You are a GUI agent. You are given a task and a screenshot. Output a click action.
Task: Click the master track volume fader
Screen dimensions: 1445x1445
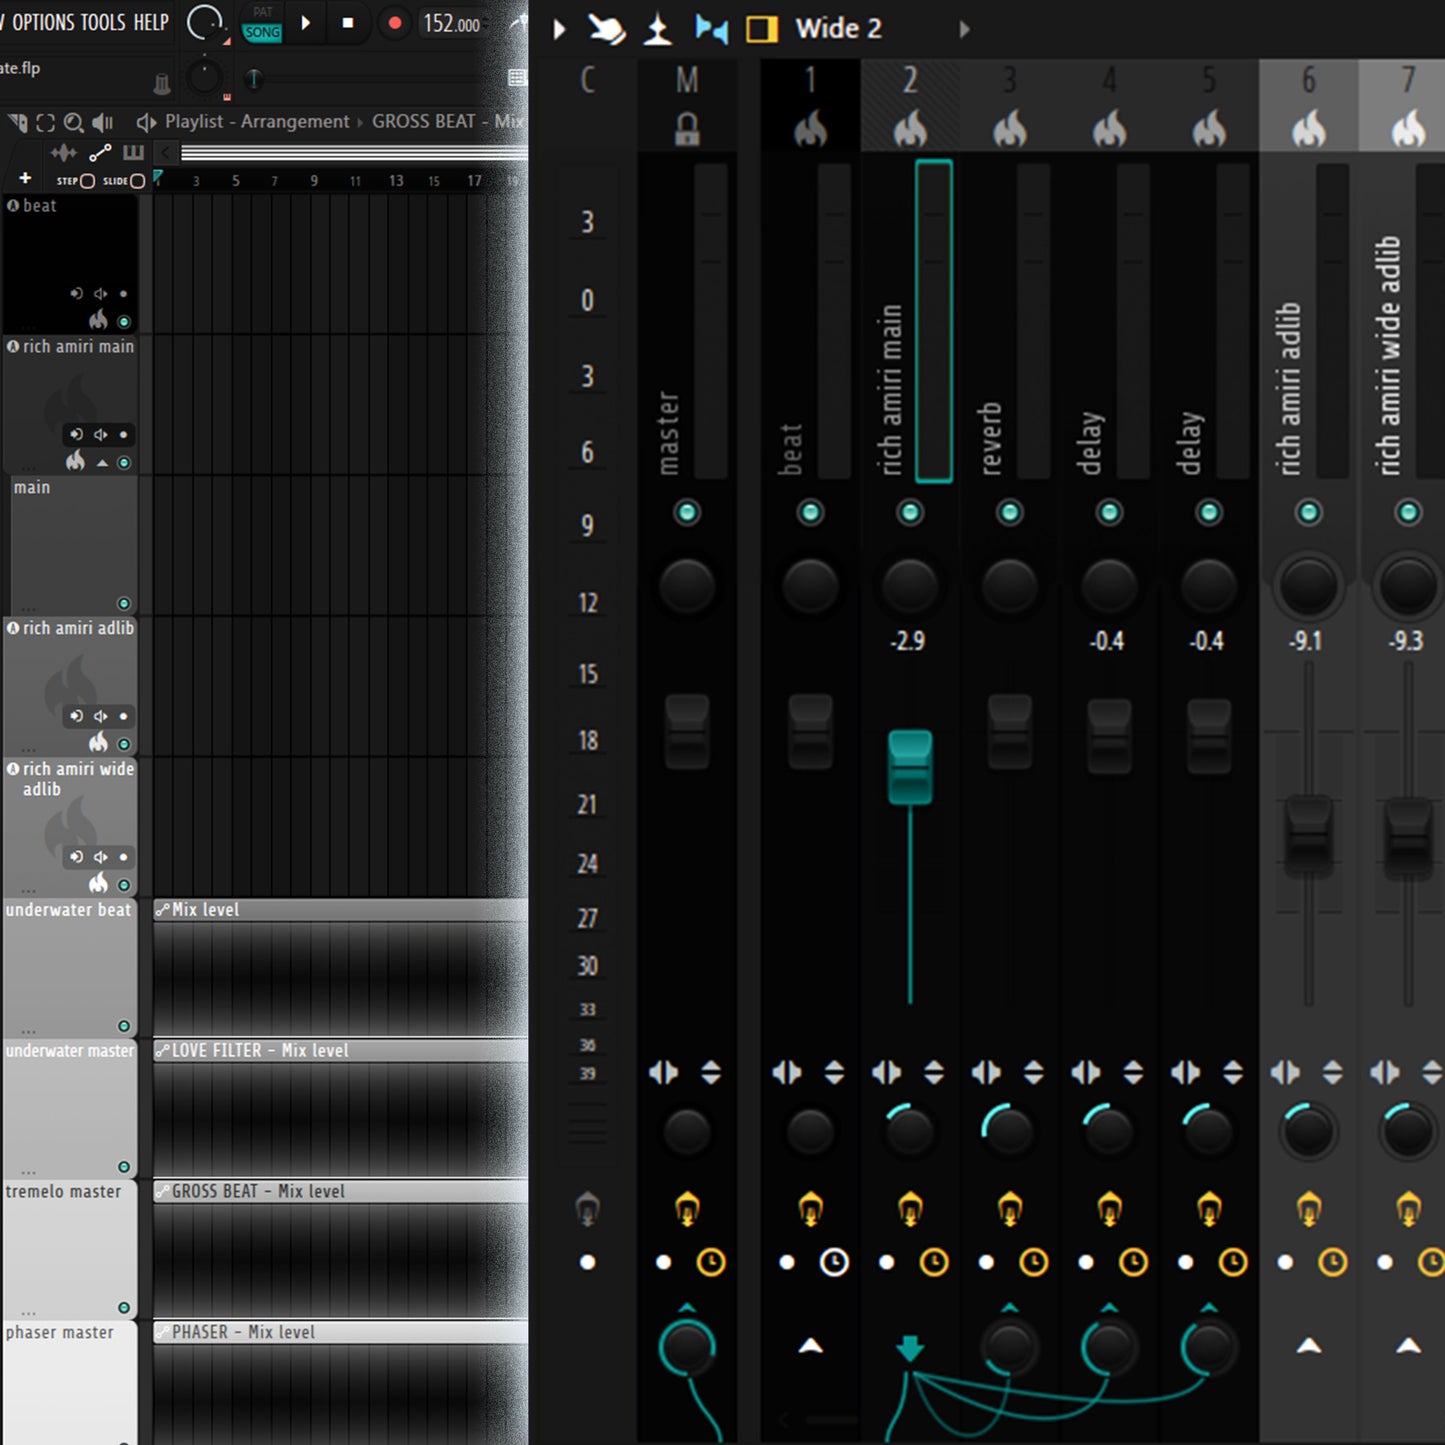(x=687, y=732)
